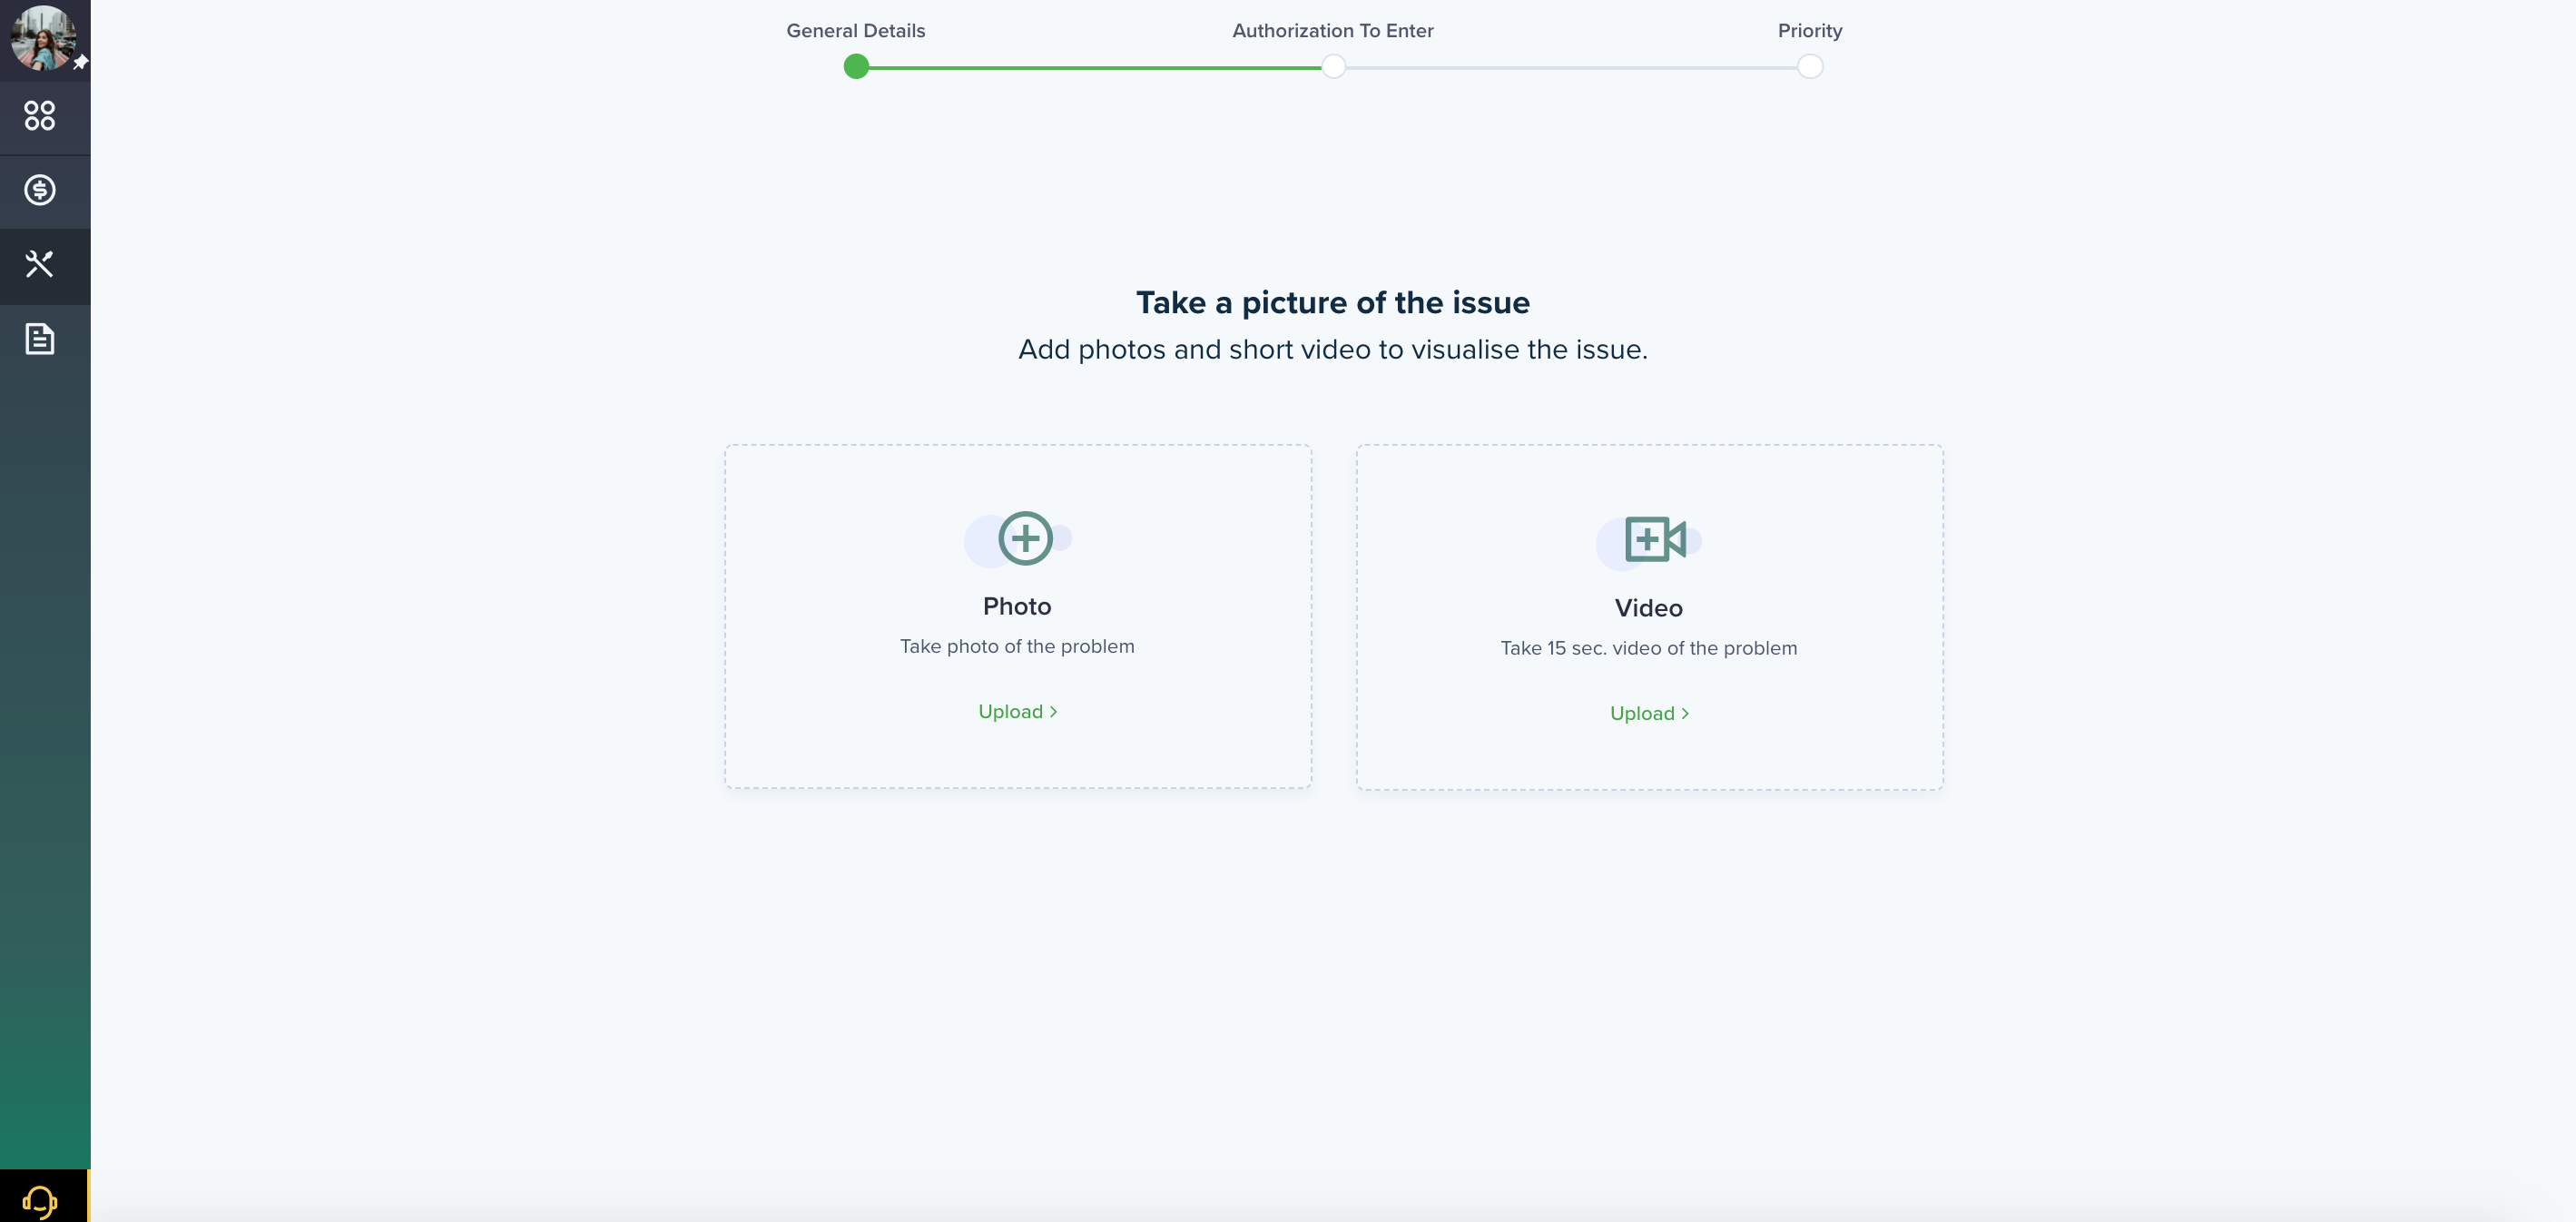The image size is (2576, 1222).
Task: Open the dashboard grid icon
Action: tap(40, 116)
